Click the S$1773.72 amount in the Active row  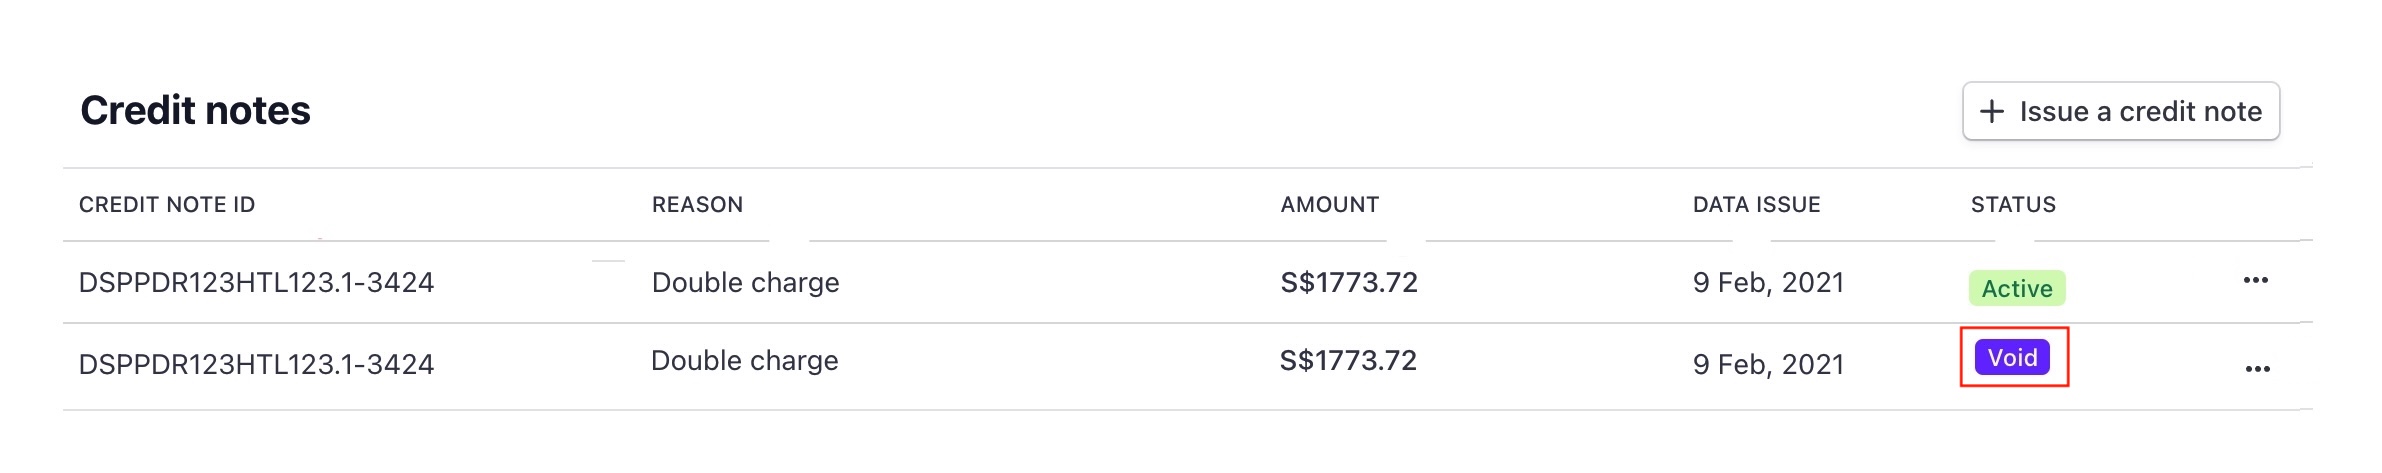pos(1349,283)
